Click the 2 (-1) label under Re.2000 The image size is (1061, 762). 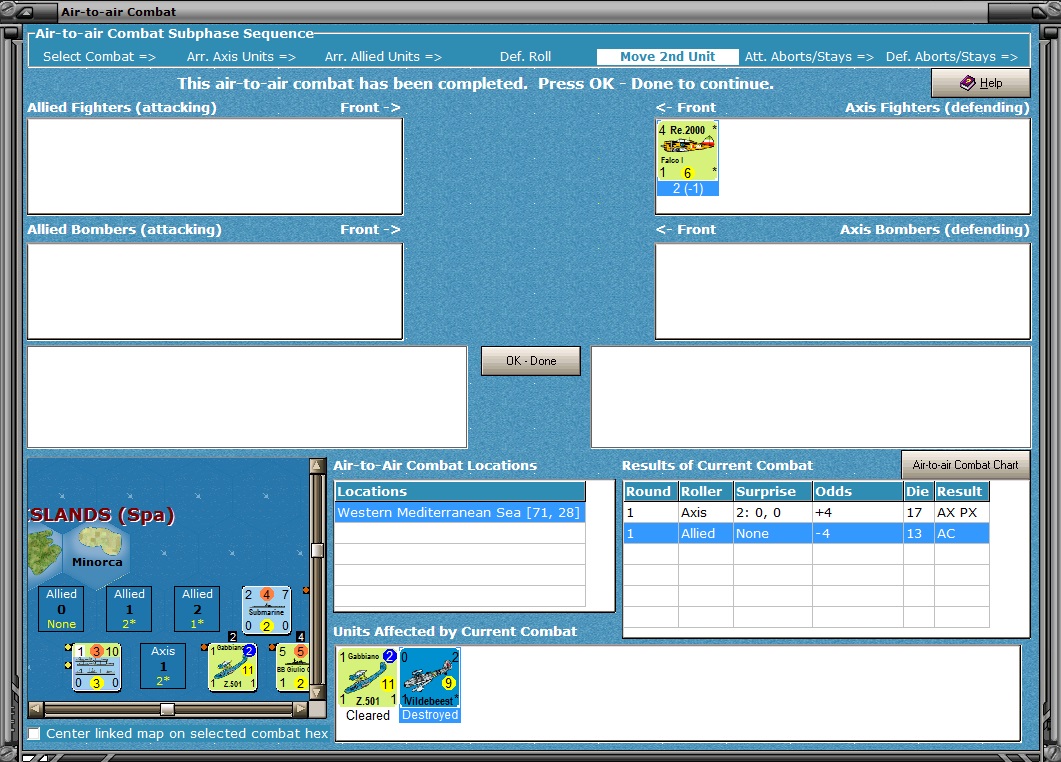point(687,189)
